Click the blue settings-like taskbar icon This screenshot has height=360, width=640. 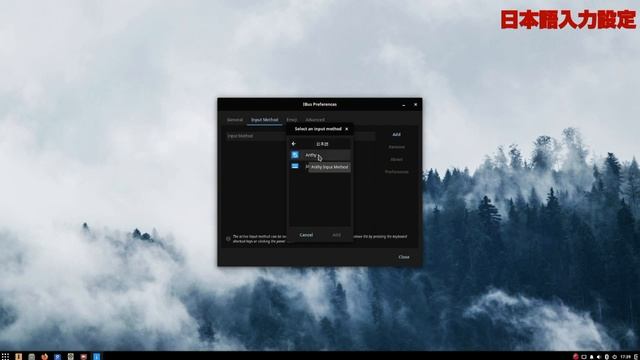point(58,356)
